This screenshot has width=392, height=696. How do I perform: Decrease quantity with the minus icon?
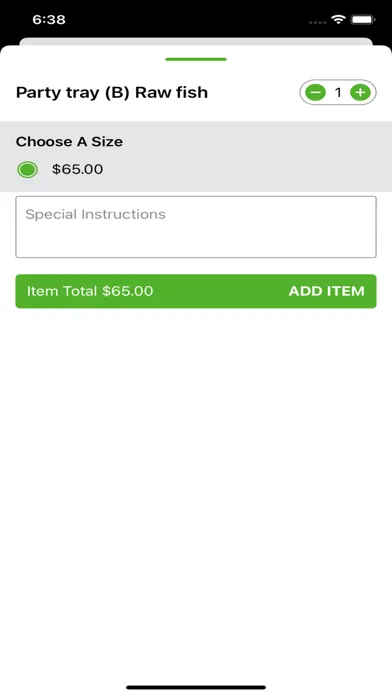[316, 92]
